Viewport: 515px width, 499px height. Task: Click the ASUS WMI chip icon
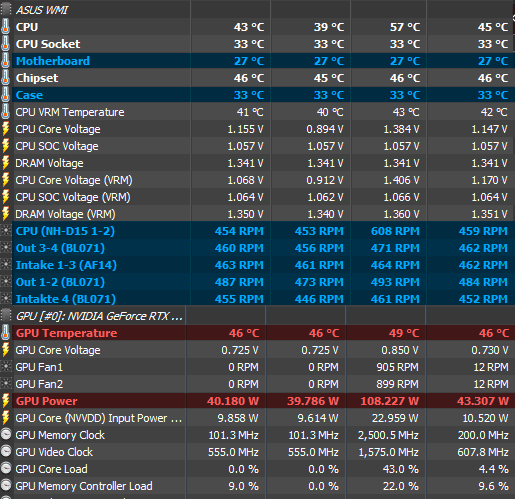[x=6, y=9]
